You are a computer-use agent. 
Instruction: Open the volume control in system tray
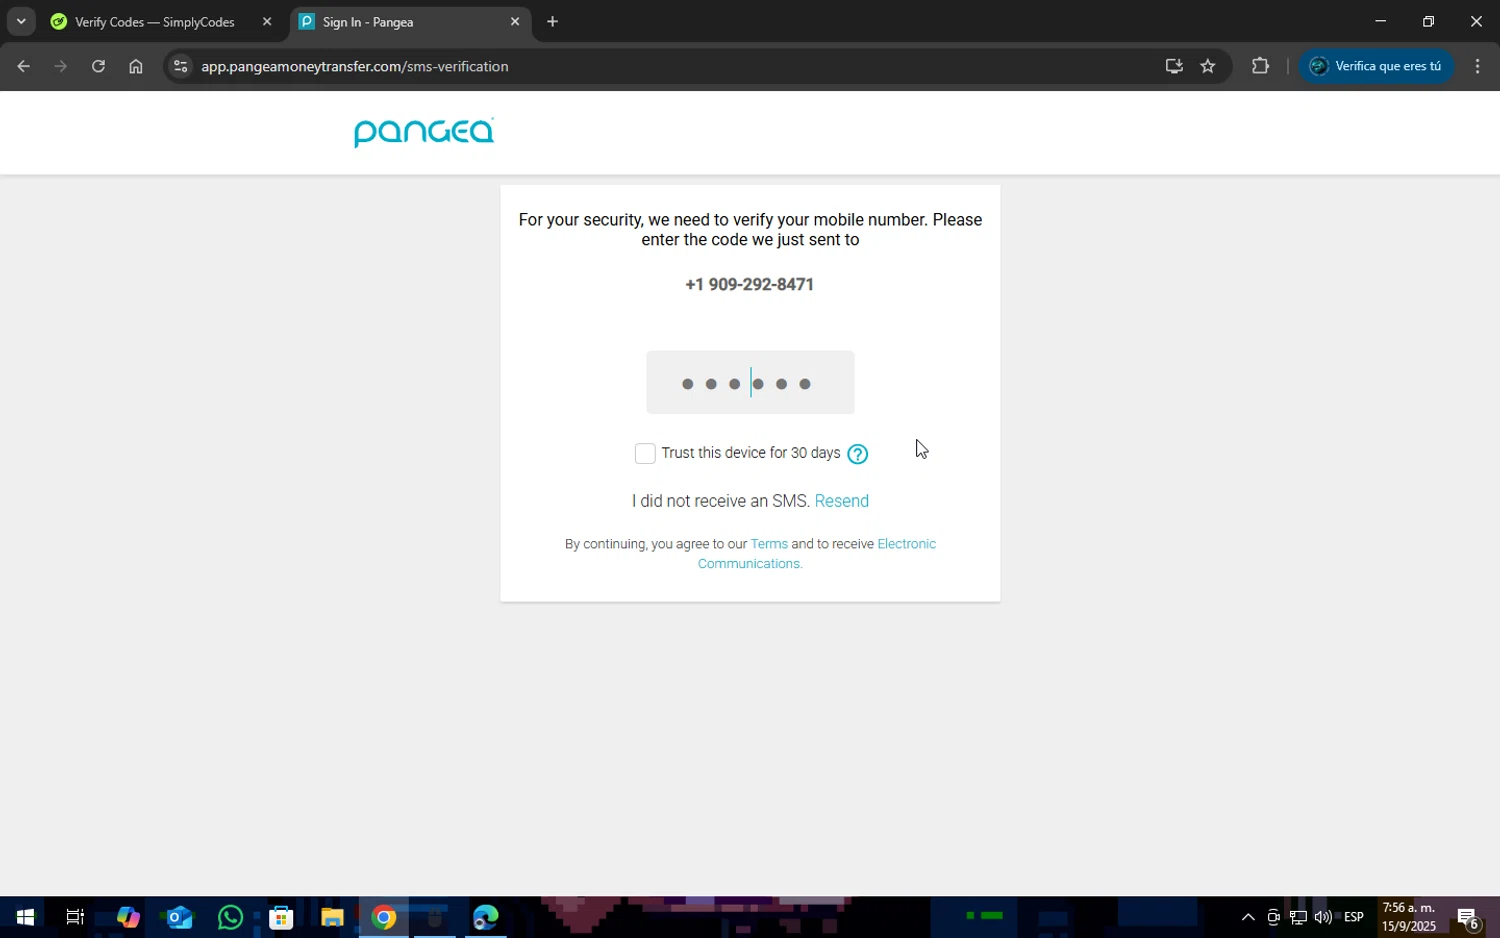tap(1323, 917)
